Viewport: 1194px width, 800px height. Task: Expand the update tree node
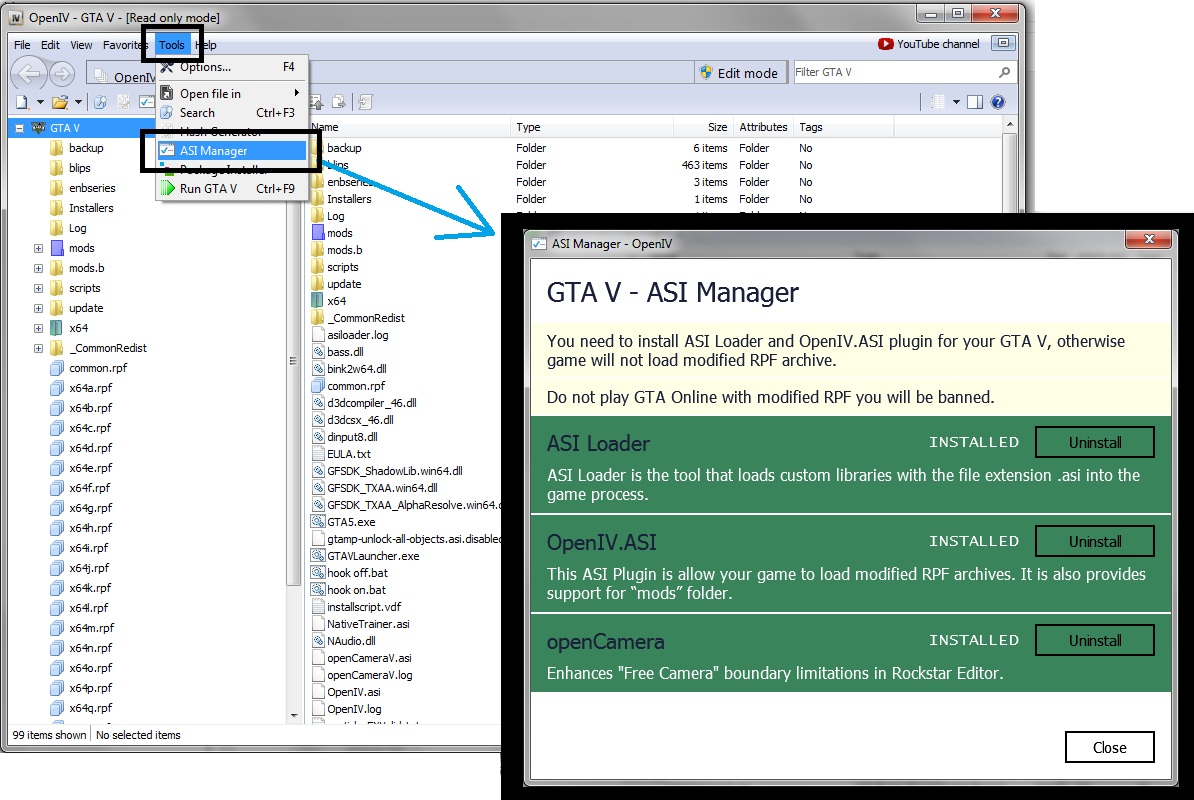coord(38,308)
